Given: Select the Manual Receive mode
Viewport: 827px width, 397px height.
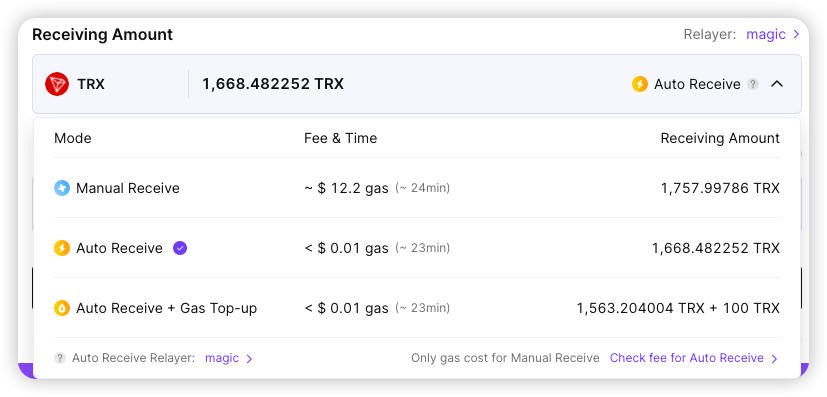Looking at the screenshot, I should (417, 188).
